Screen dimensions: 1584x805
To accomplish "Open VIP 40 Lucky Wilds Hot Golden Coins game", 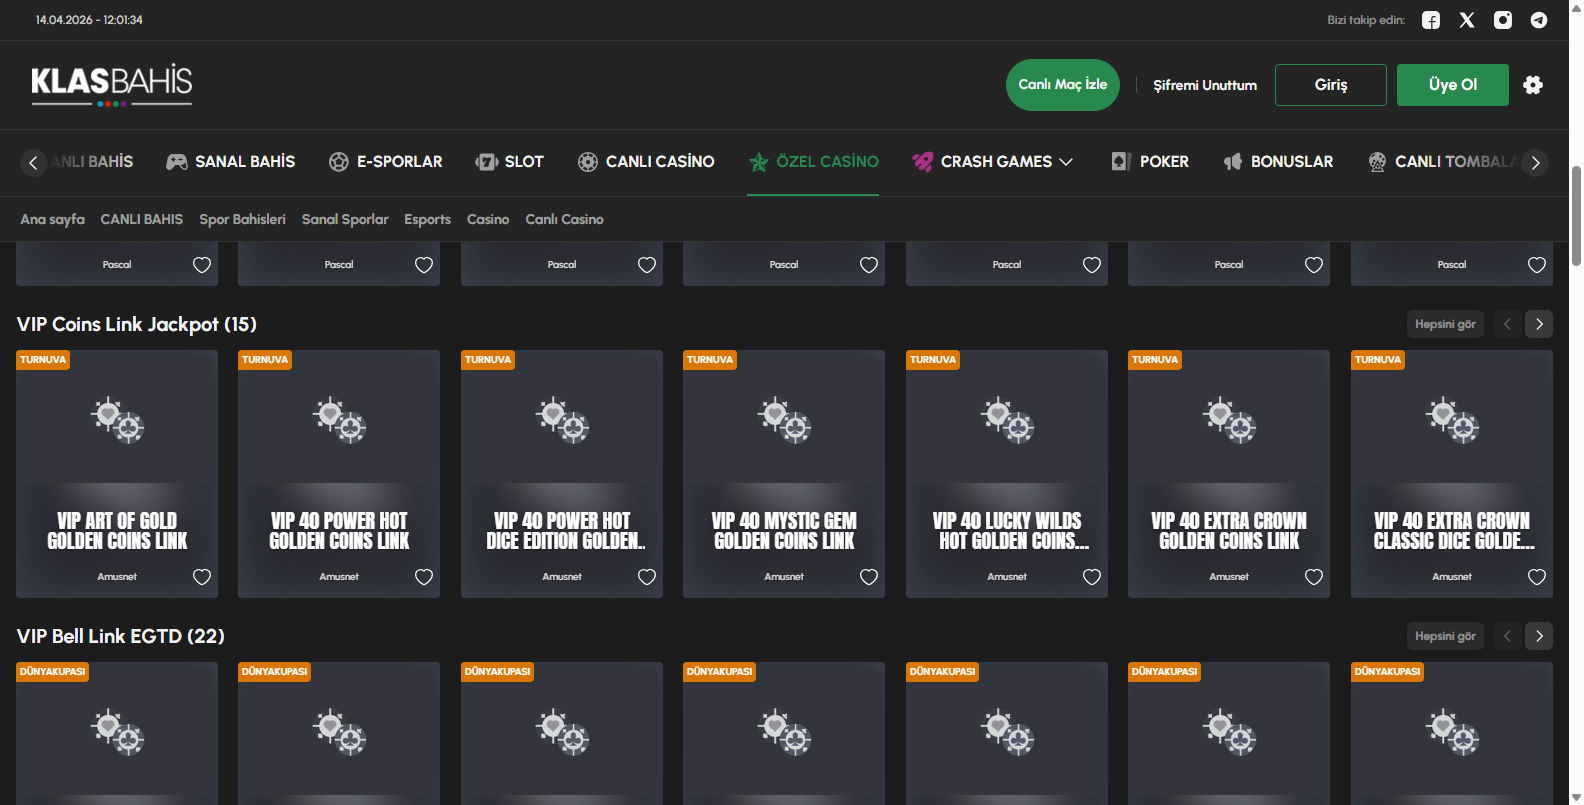I will click(1007, 474).
